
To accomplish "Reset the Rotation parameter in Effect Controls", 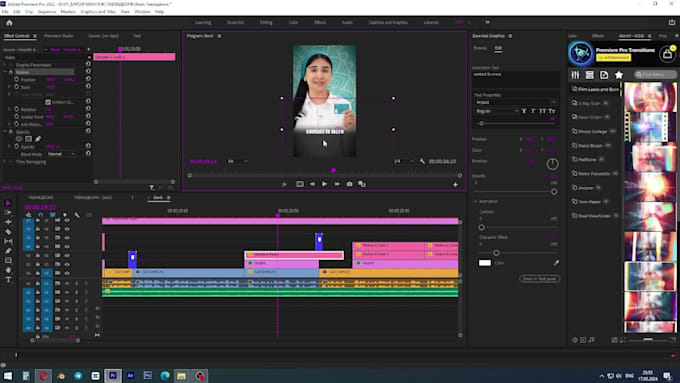I will point(88,109).
